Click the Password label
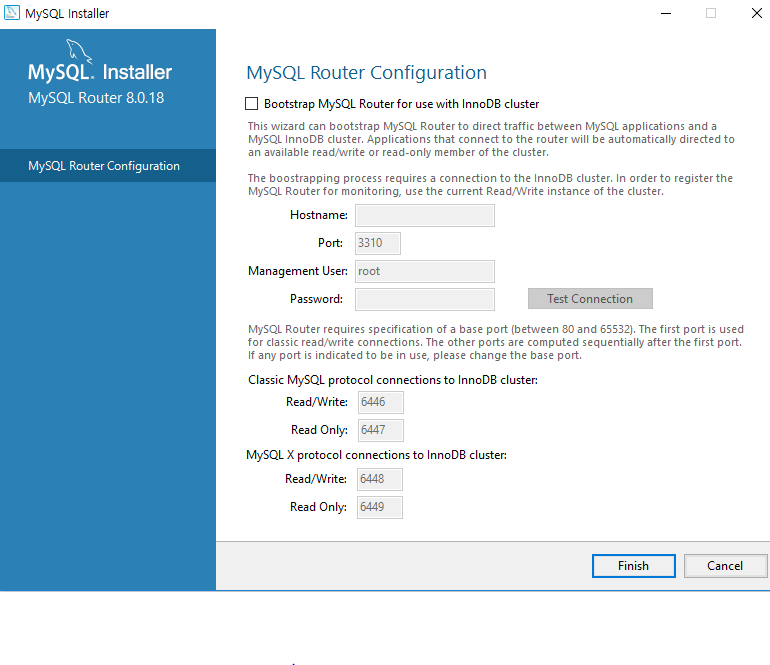This screenshot has width=770, height=665. pyautogui.click(x=316, y=299)
